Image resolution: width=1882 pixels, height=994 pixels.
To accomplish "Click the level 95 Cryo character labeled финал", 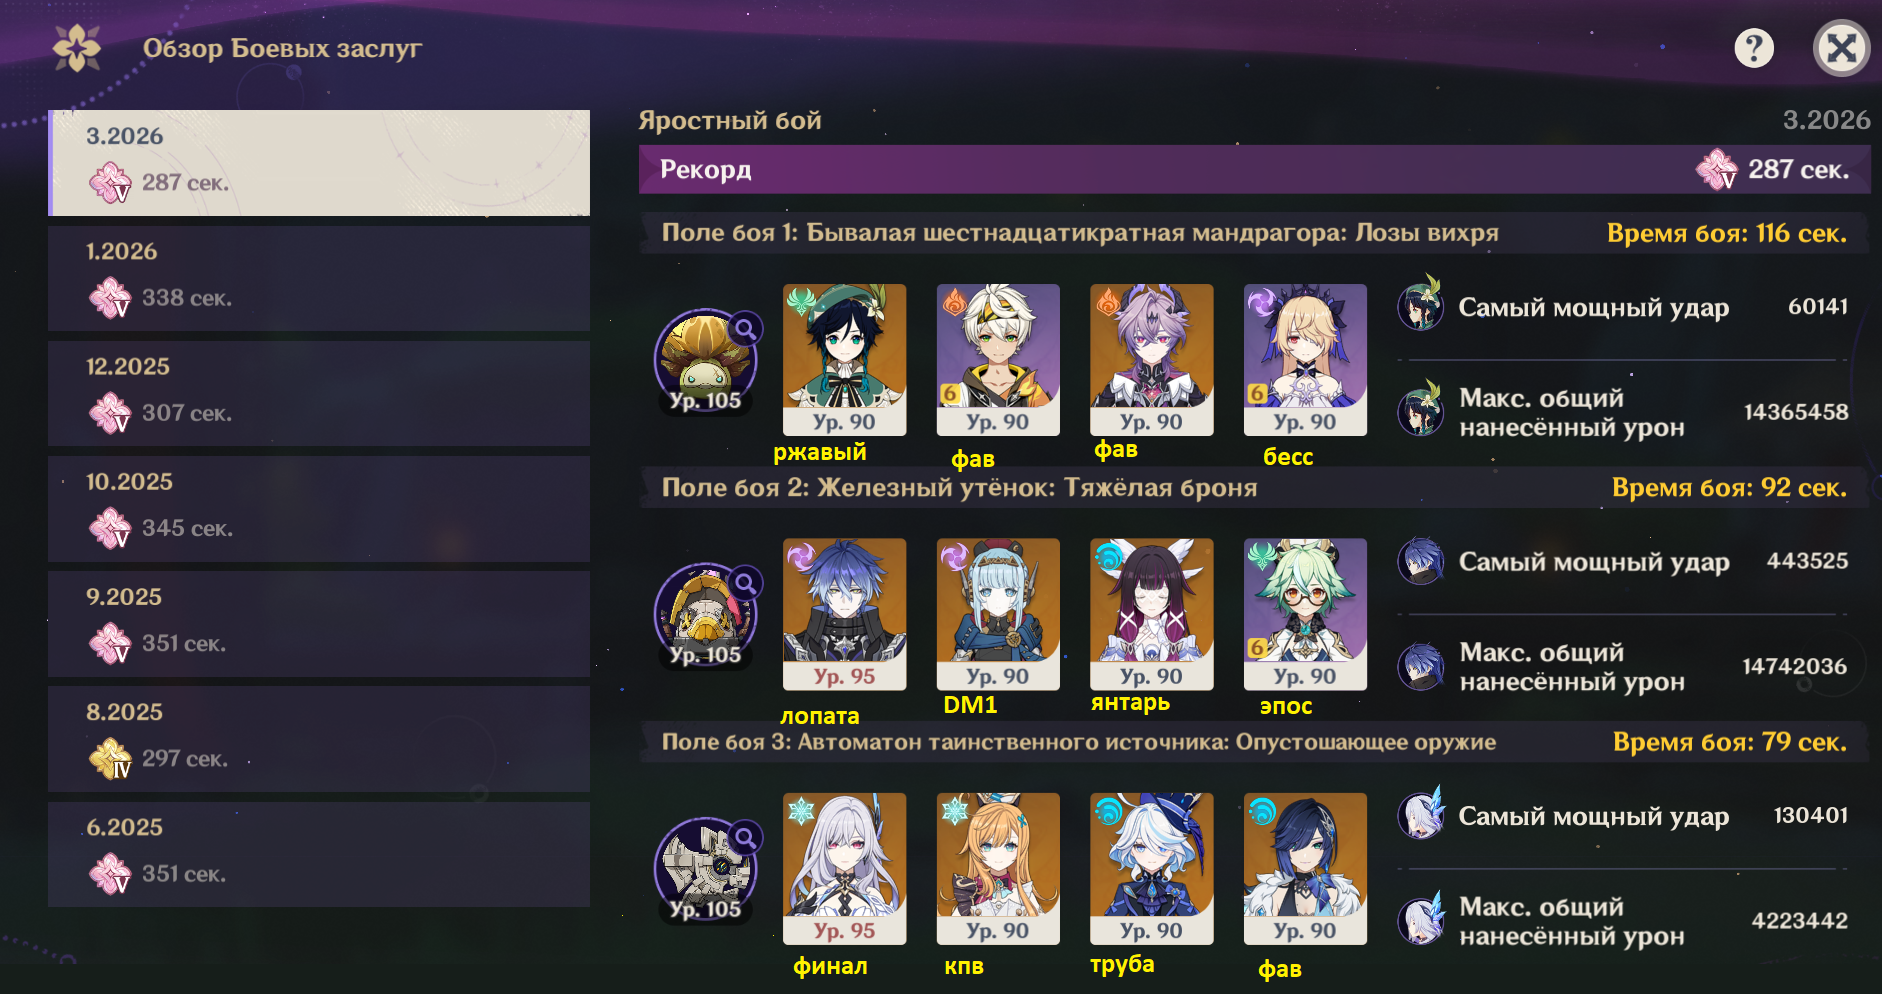I will tap(844, 869).
